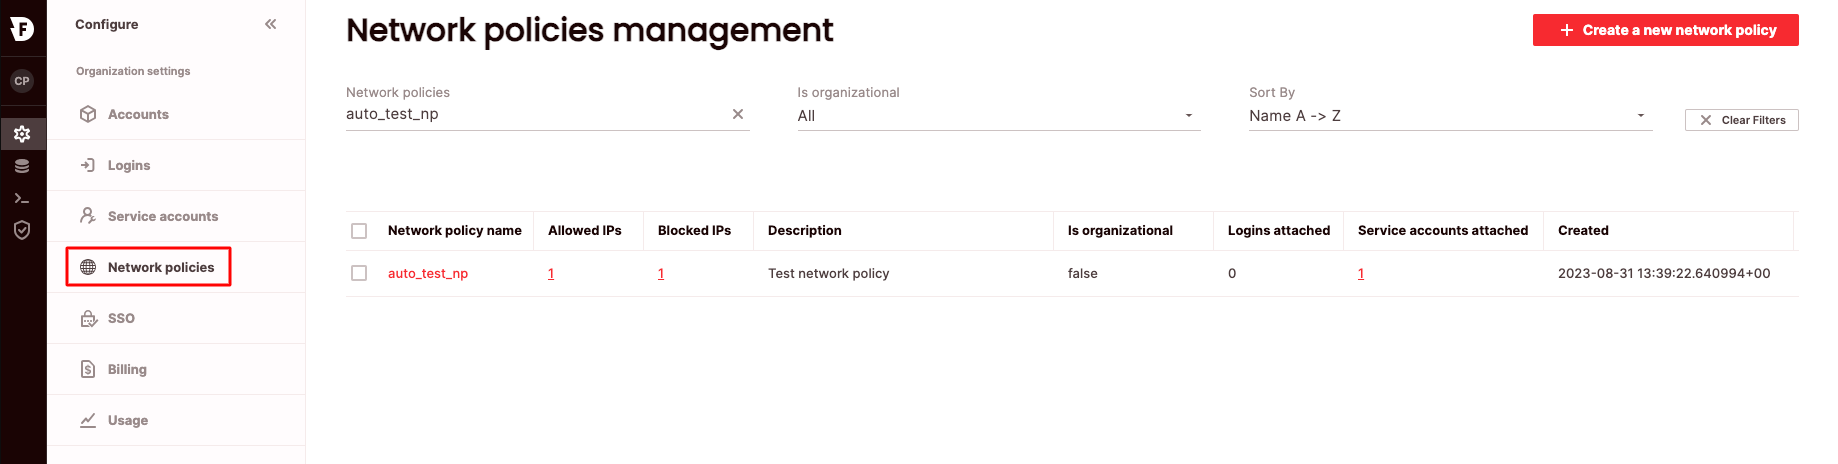The image size is (1838, 464).
Task: Open the Sort By dropdown
Action: (1450, 116)
